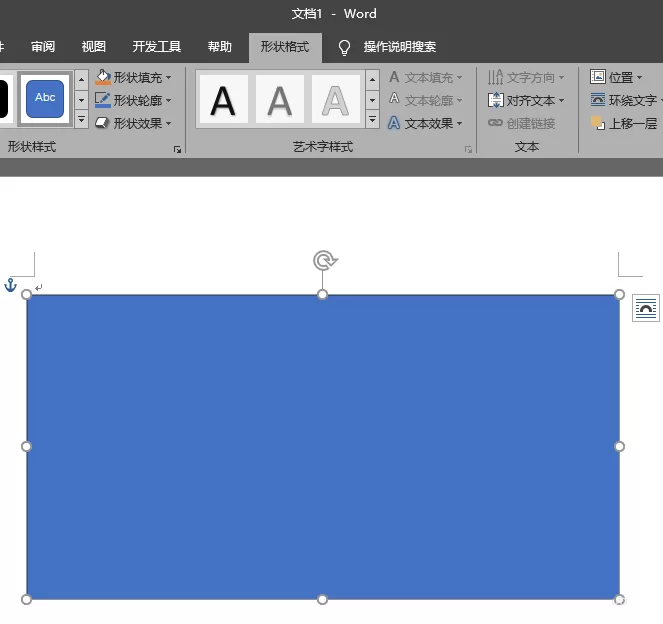Select the black shape style thumbnail
Viewport: 663px width, 624px height.
[4, 99]
